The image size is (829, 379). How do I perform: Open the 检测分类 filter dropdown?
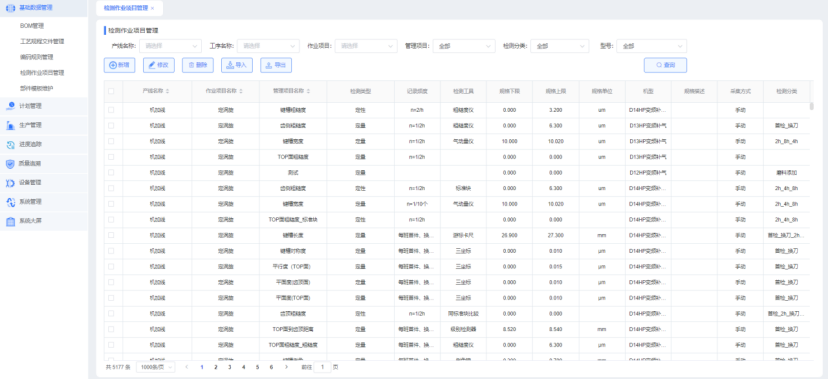559,46
